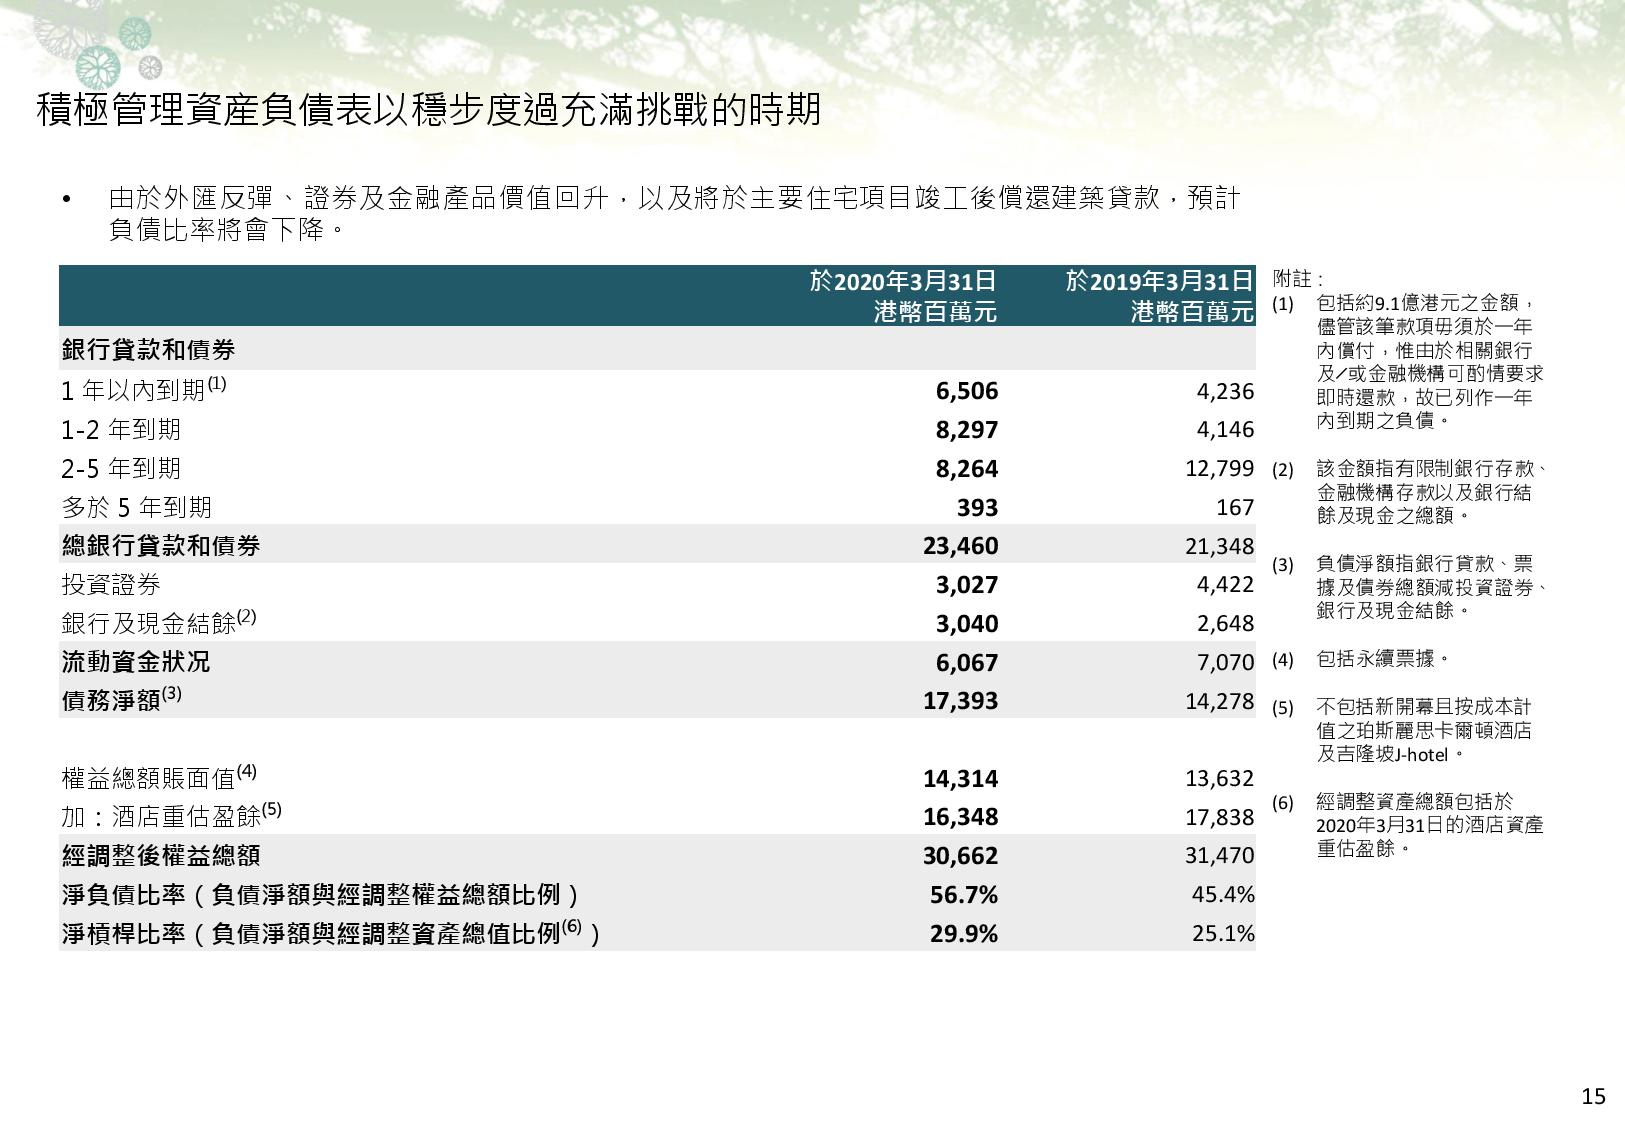Image resolution: width=1625 pixels, height=1125 pixels.
Task: Click footnote (1) about 9.1億港元
Action: tap(1408, 362)
